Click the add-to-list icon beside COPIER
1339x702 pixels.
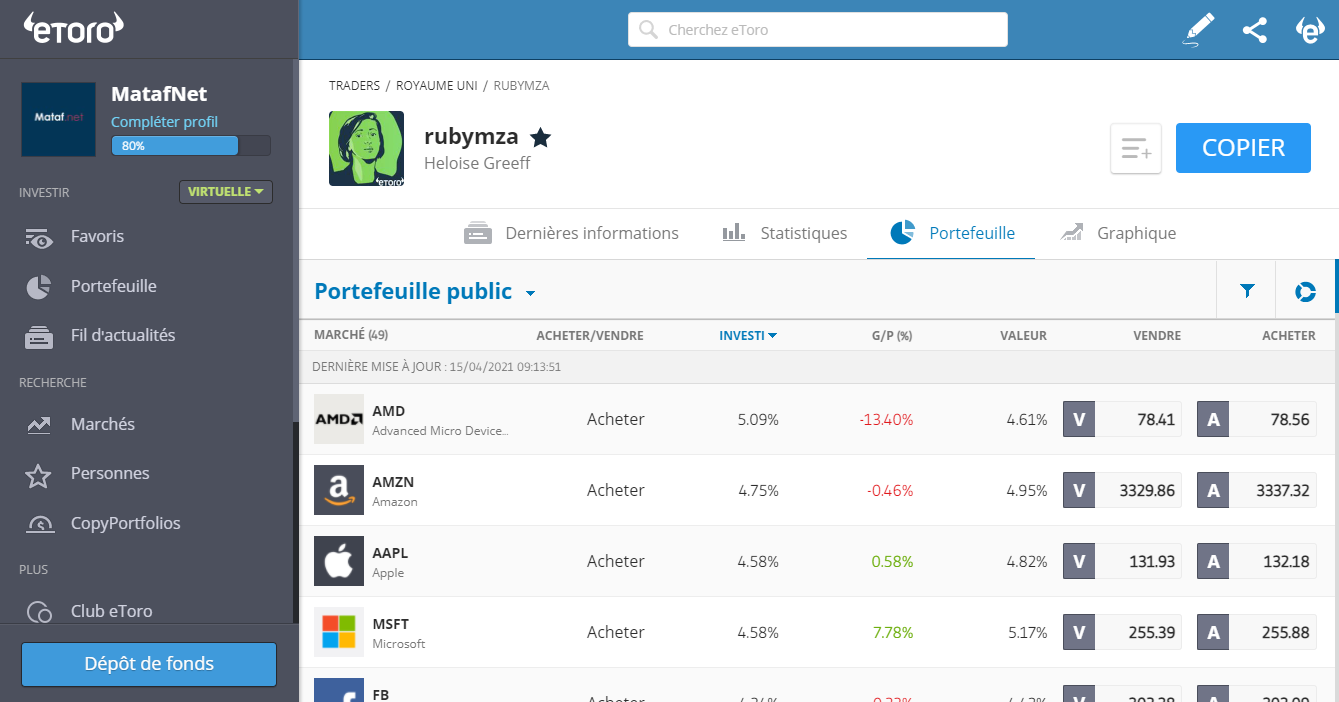point(1136,149)
